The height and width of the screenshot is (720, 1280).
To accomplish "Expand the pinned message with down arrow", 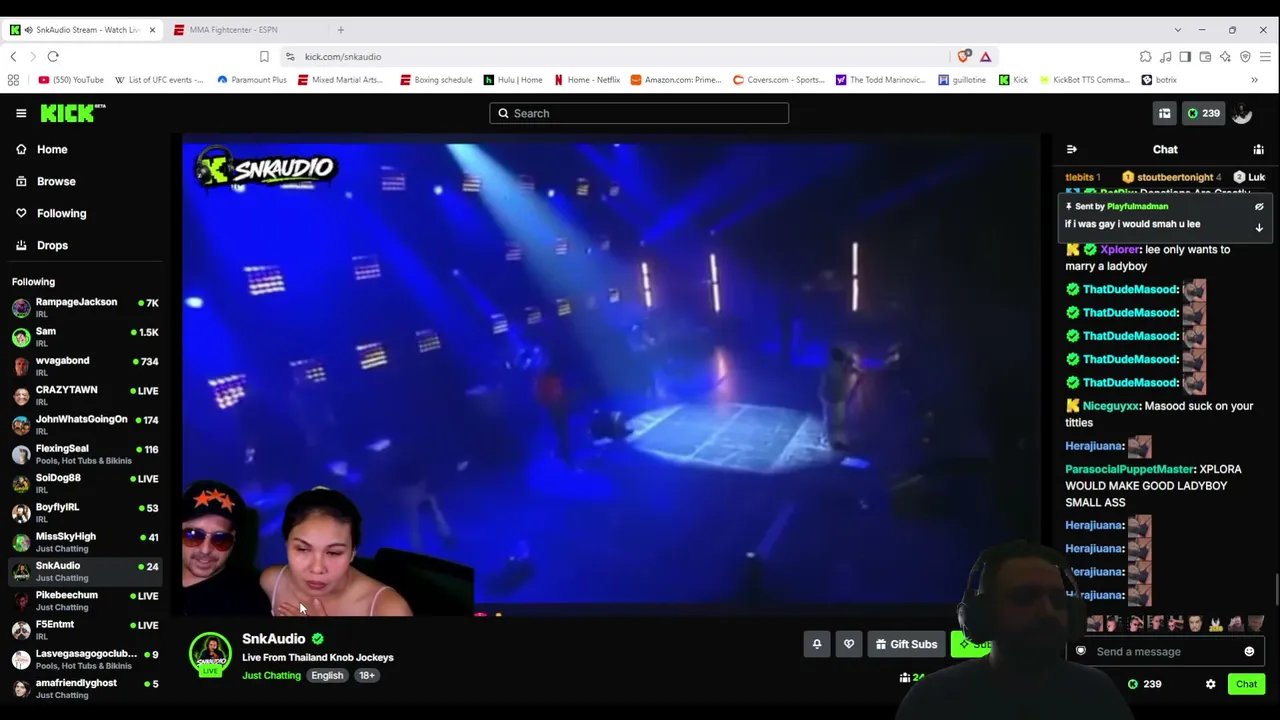I will point(1259,228).
